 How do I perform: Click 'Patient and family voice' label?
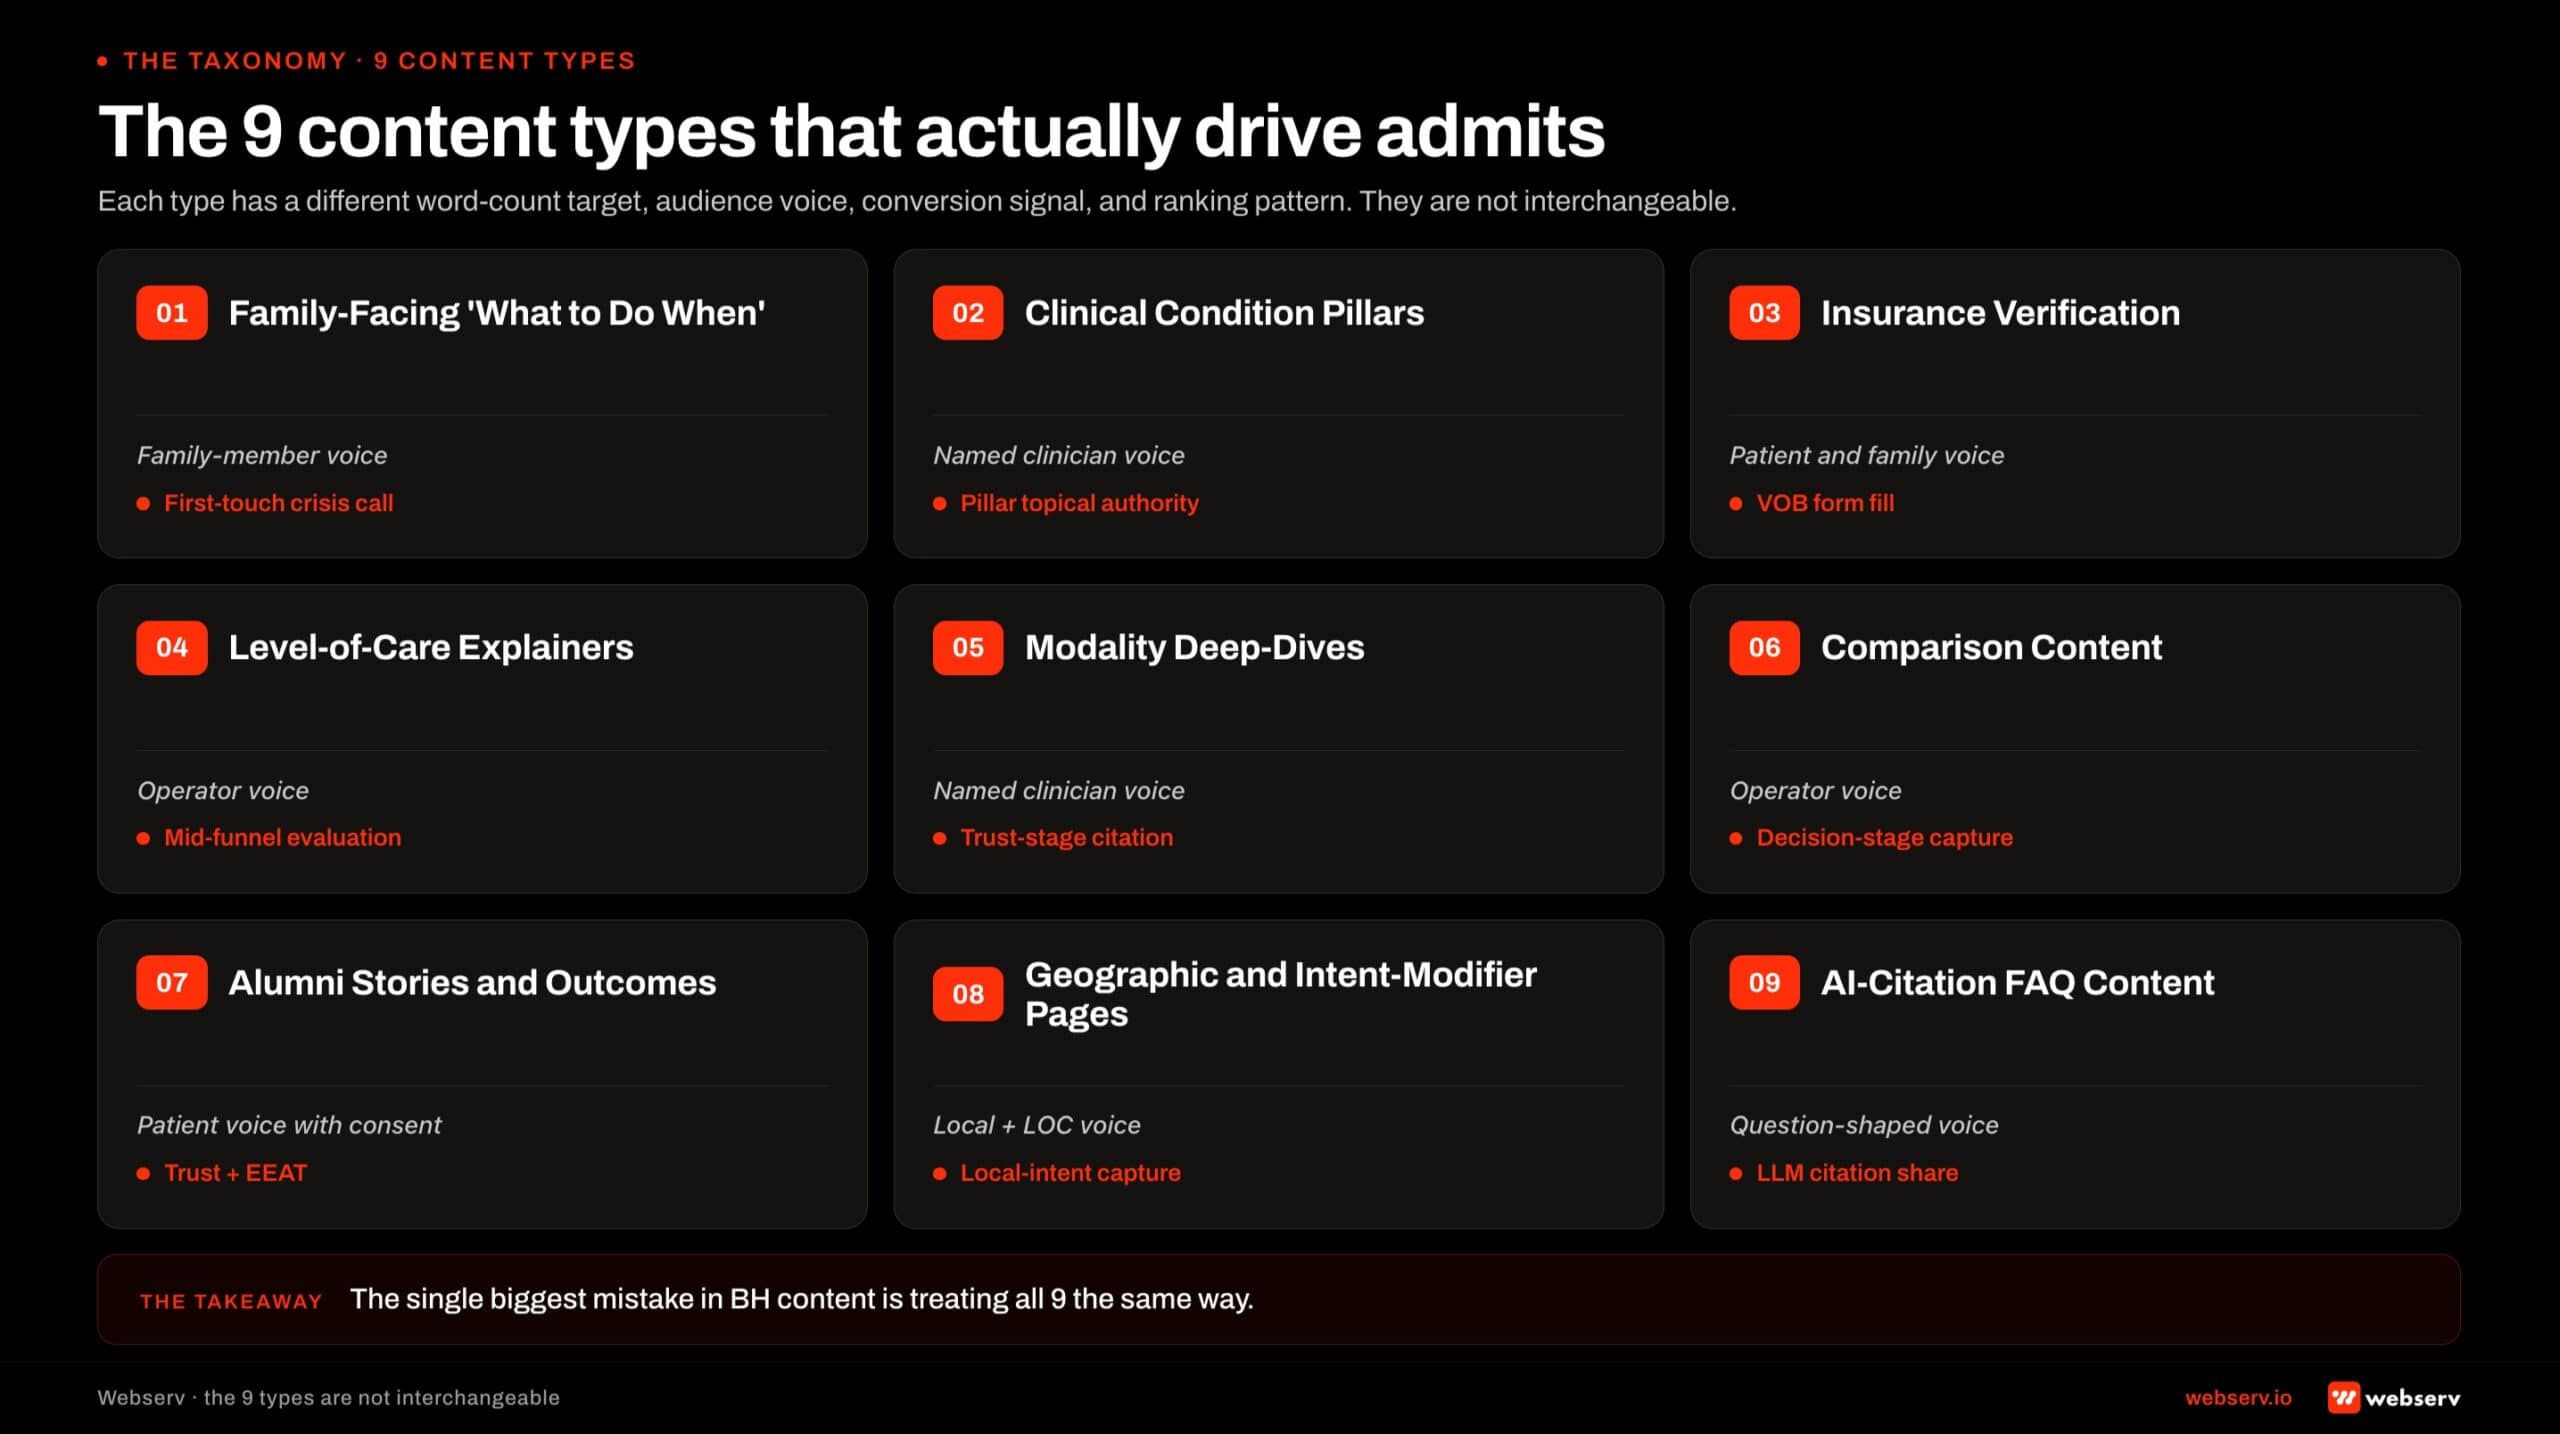coord(1866,455)
